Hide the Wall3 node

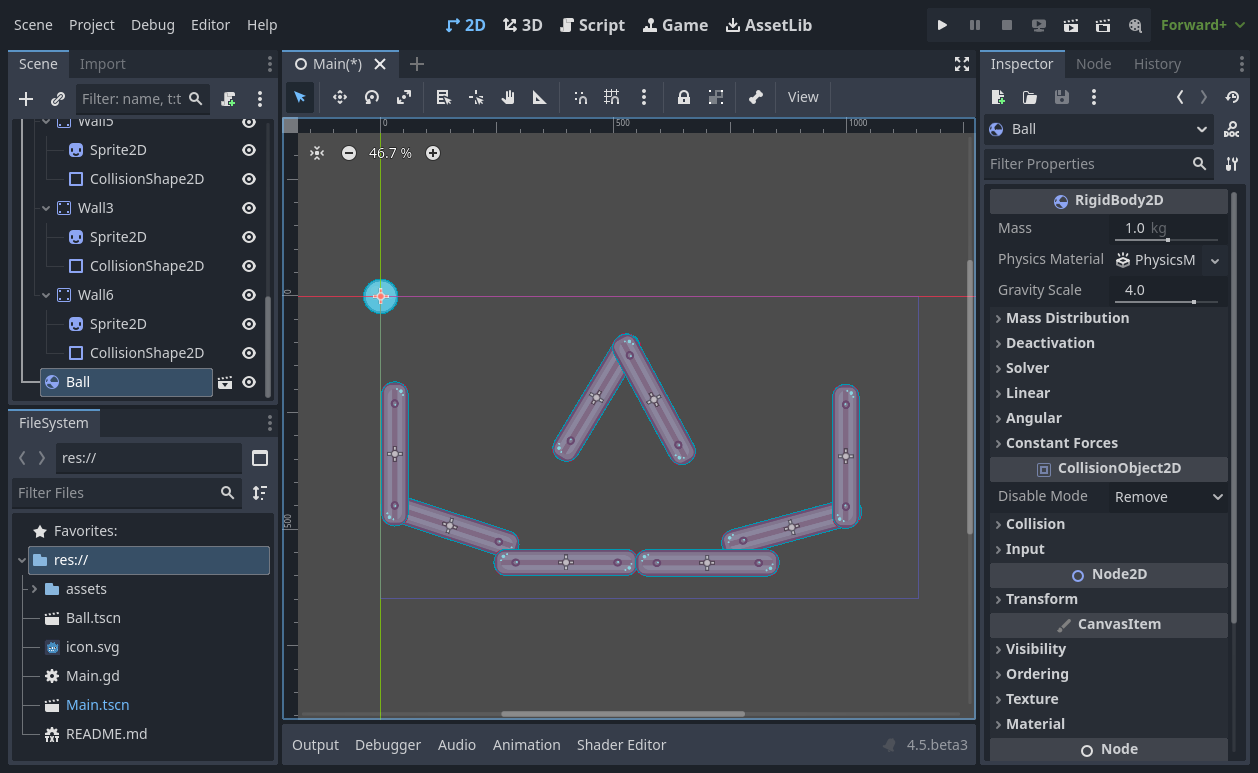(x=249, y=208)
